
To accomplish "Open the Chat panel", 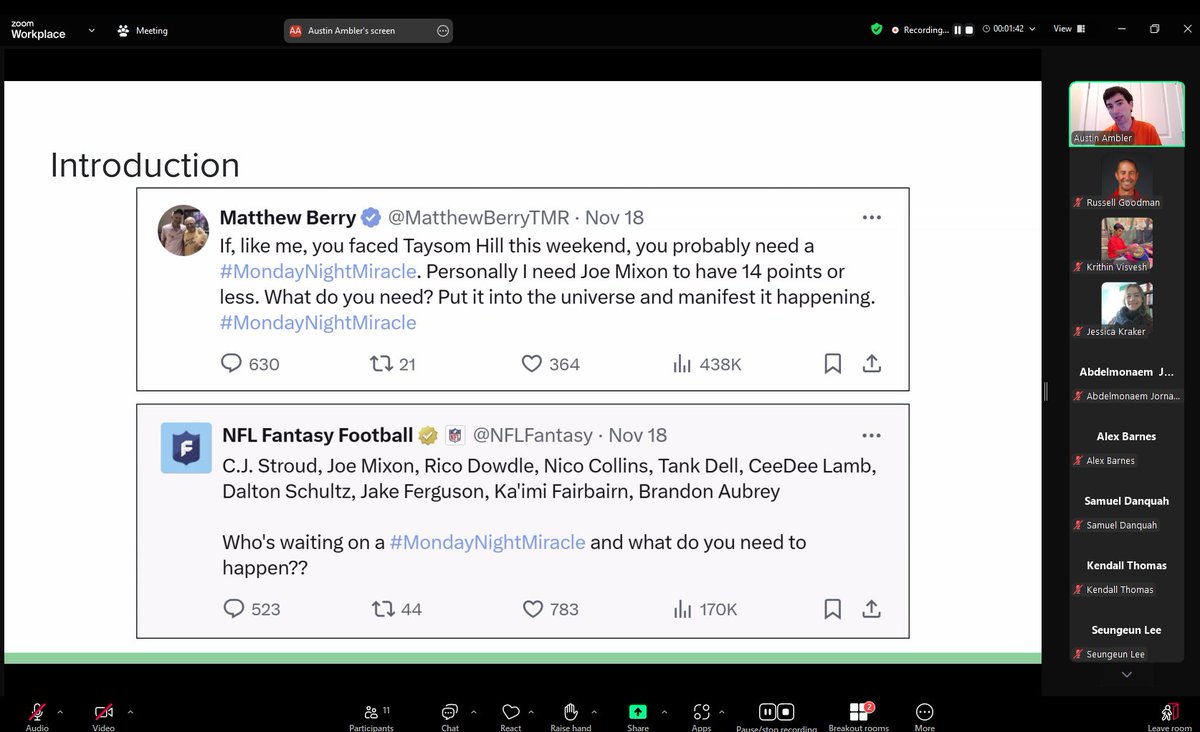I will pyautogui.click(x=450, y=716).
